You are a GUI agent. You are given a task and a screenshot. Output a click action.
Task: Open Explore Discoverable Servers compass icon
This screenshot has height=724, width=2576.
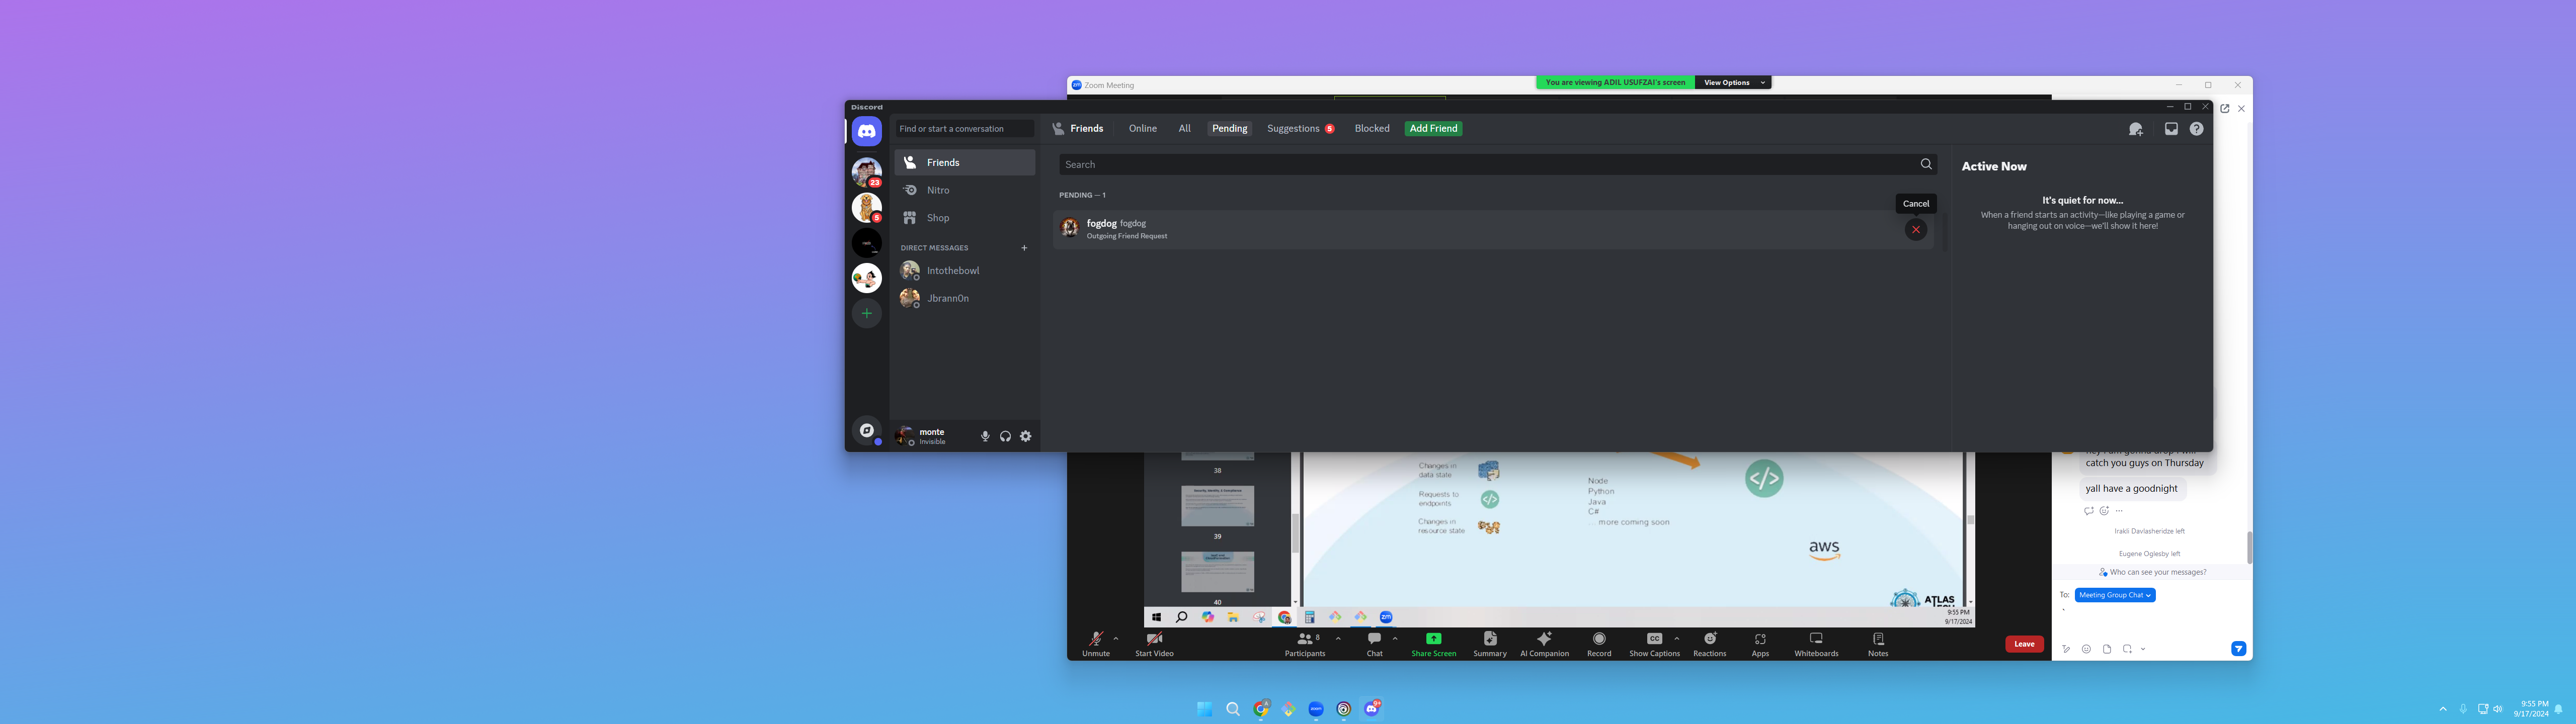tap(866, 431)
